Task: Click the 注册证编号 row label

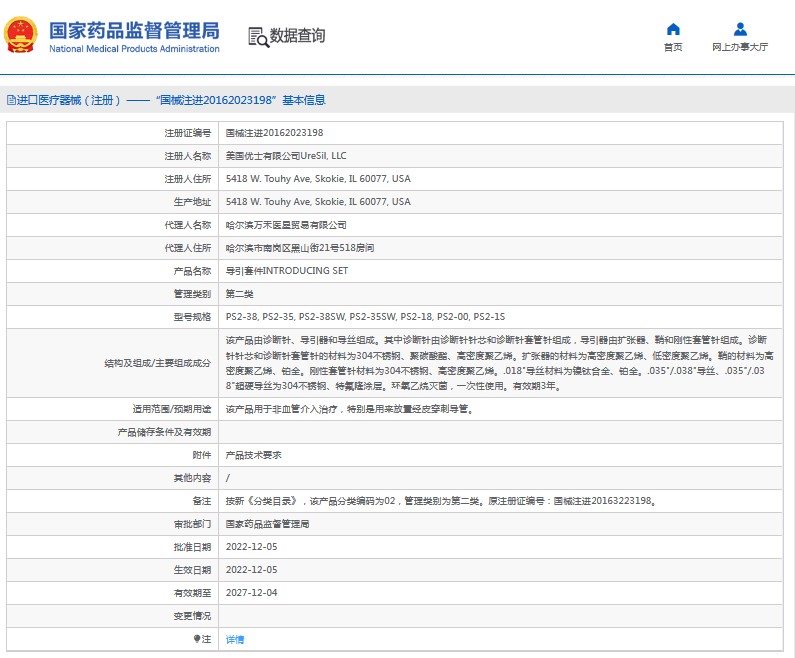Action: (x=188, y=133)
